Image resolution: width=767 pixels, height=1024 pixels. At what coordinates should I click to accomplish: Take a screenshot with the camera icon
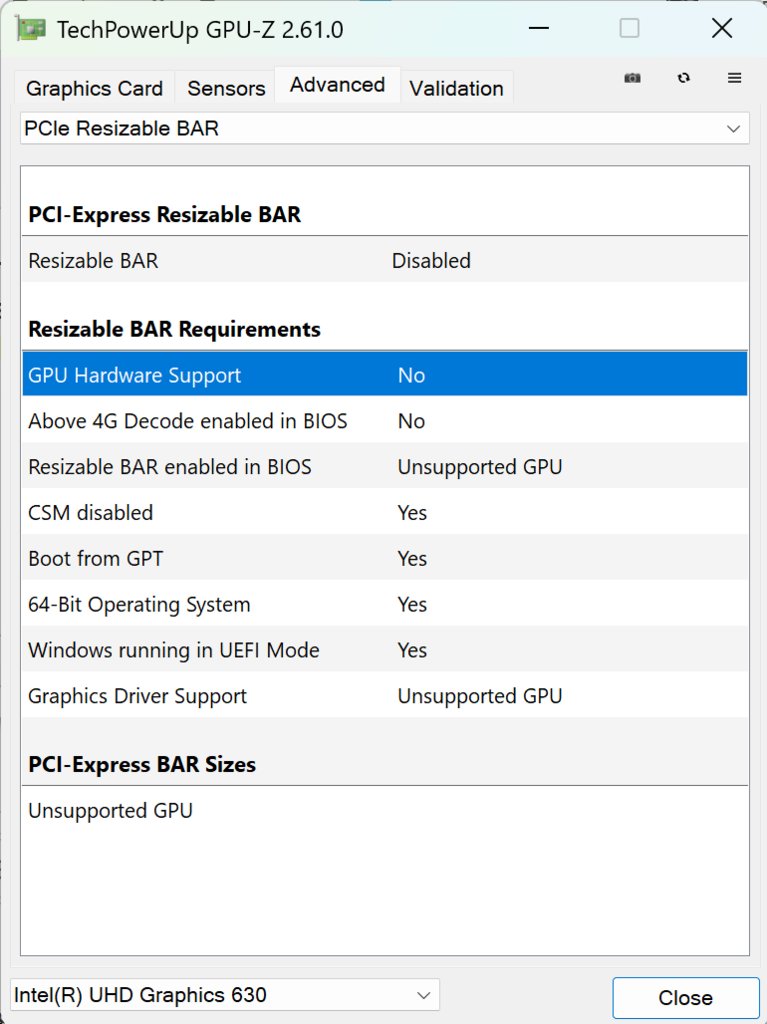632,78
